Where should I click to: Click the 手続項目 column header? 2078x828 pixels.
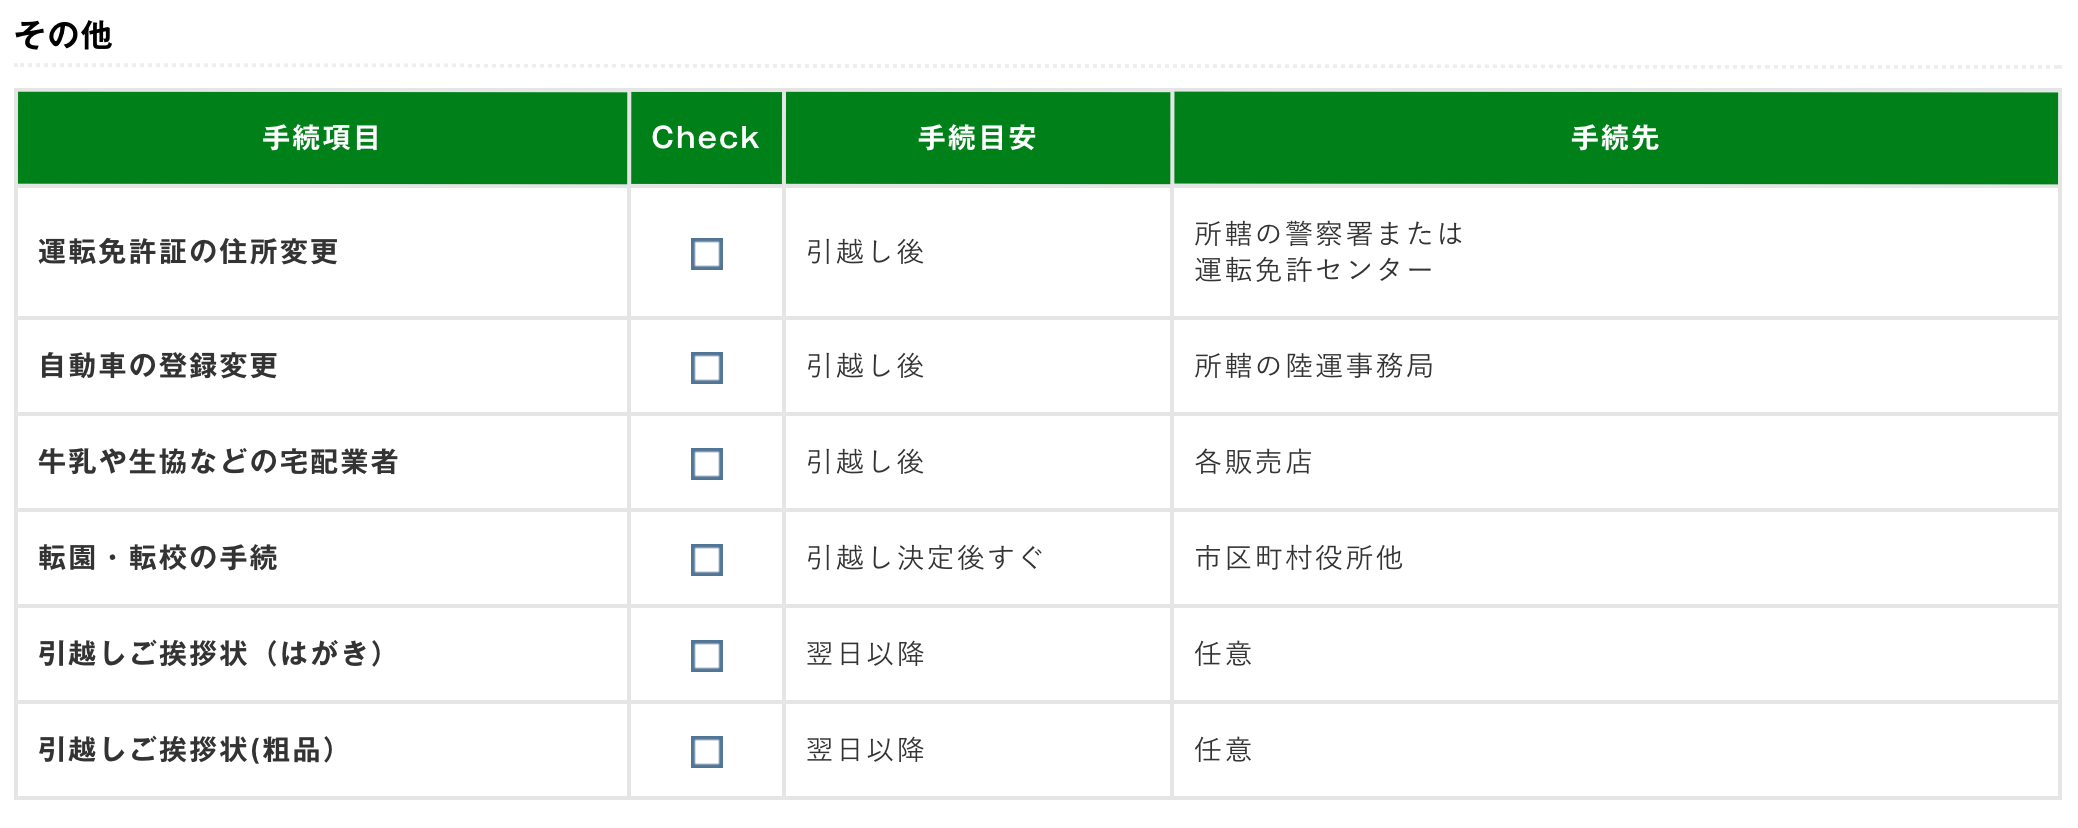pos(321,138)
